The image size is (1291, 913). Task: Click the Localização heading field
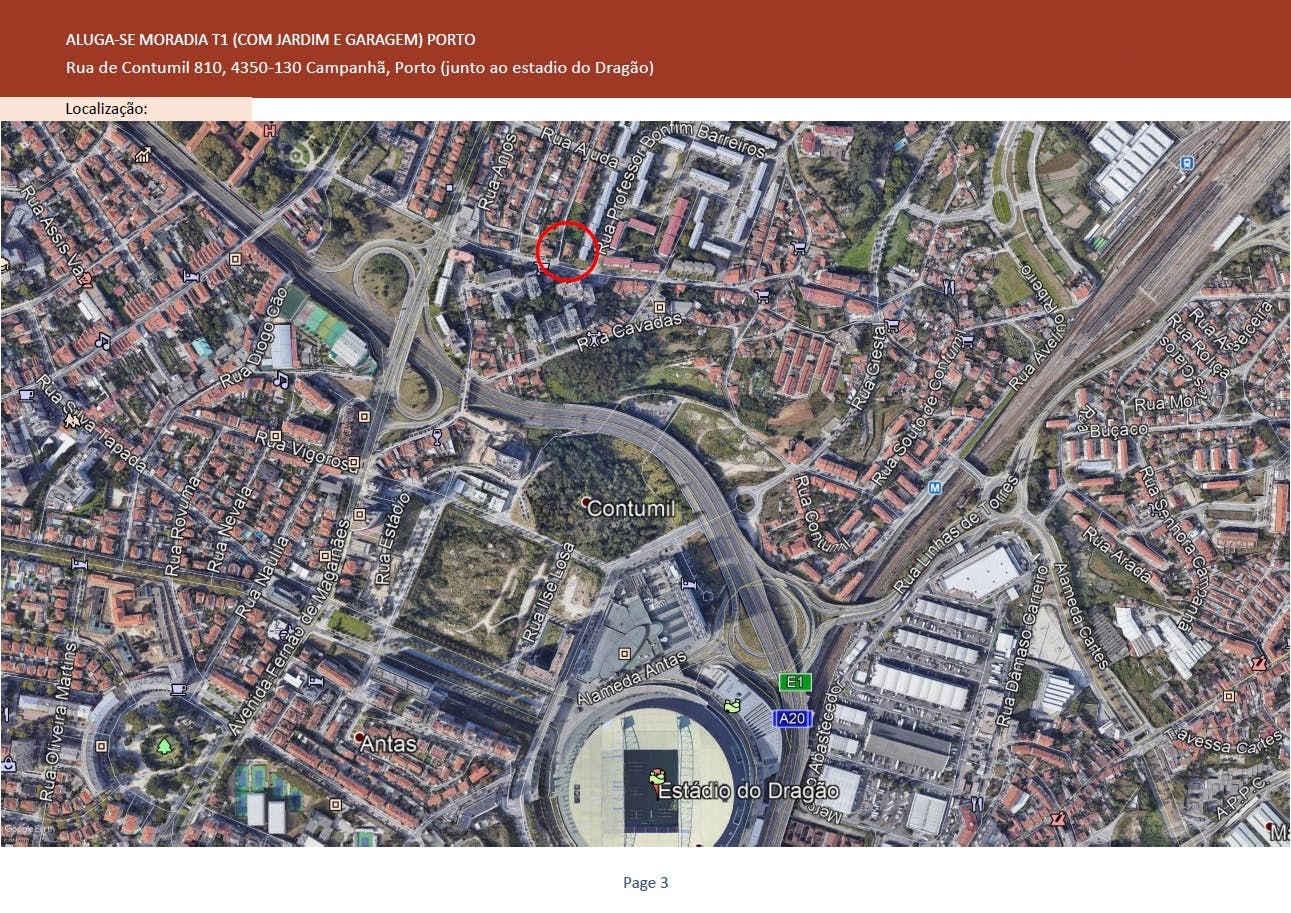pos(107,108)
